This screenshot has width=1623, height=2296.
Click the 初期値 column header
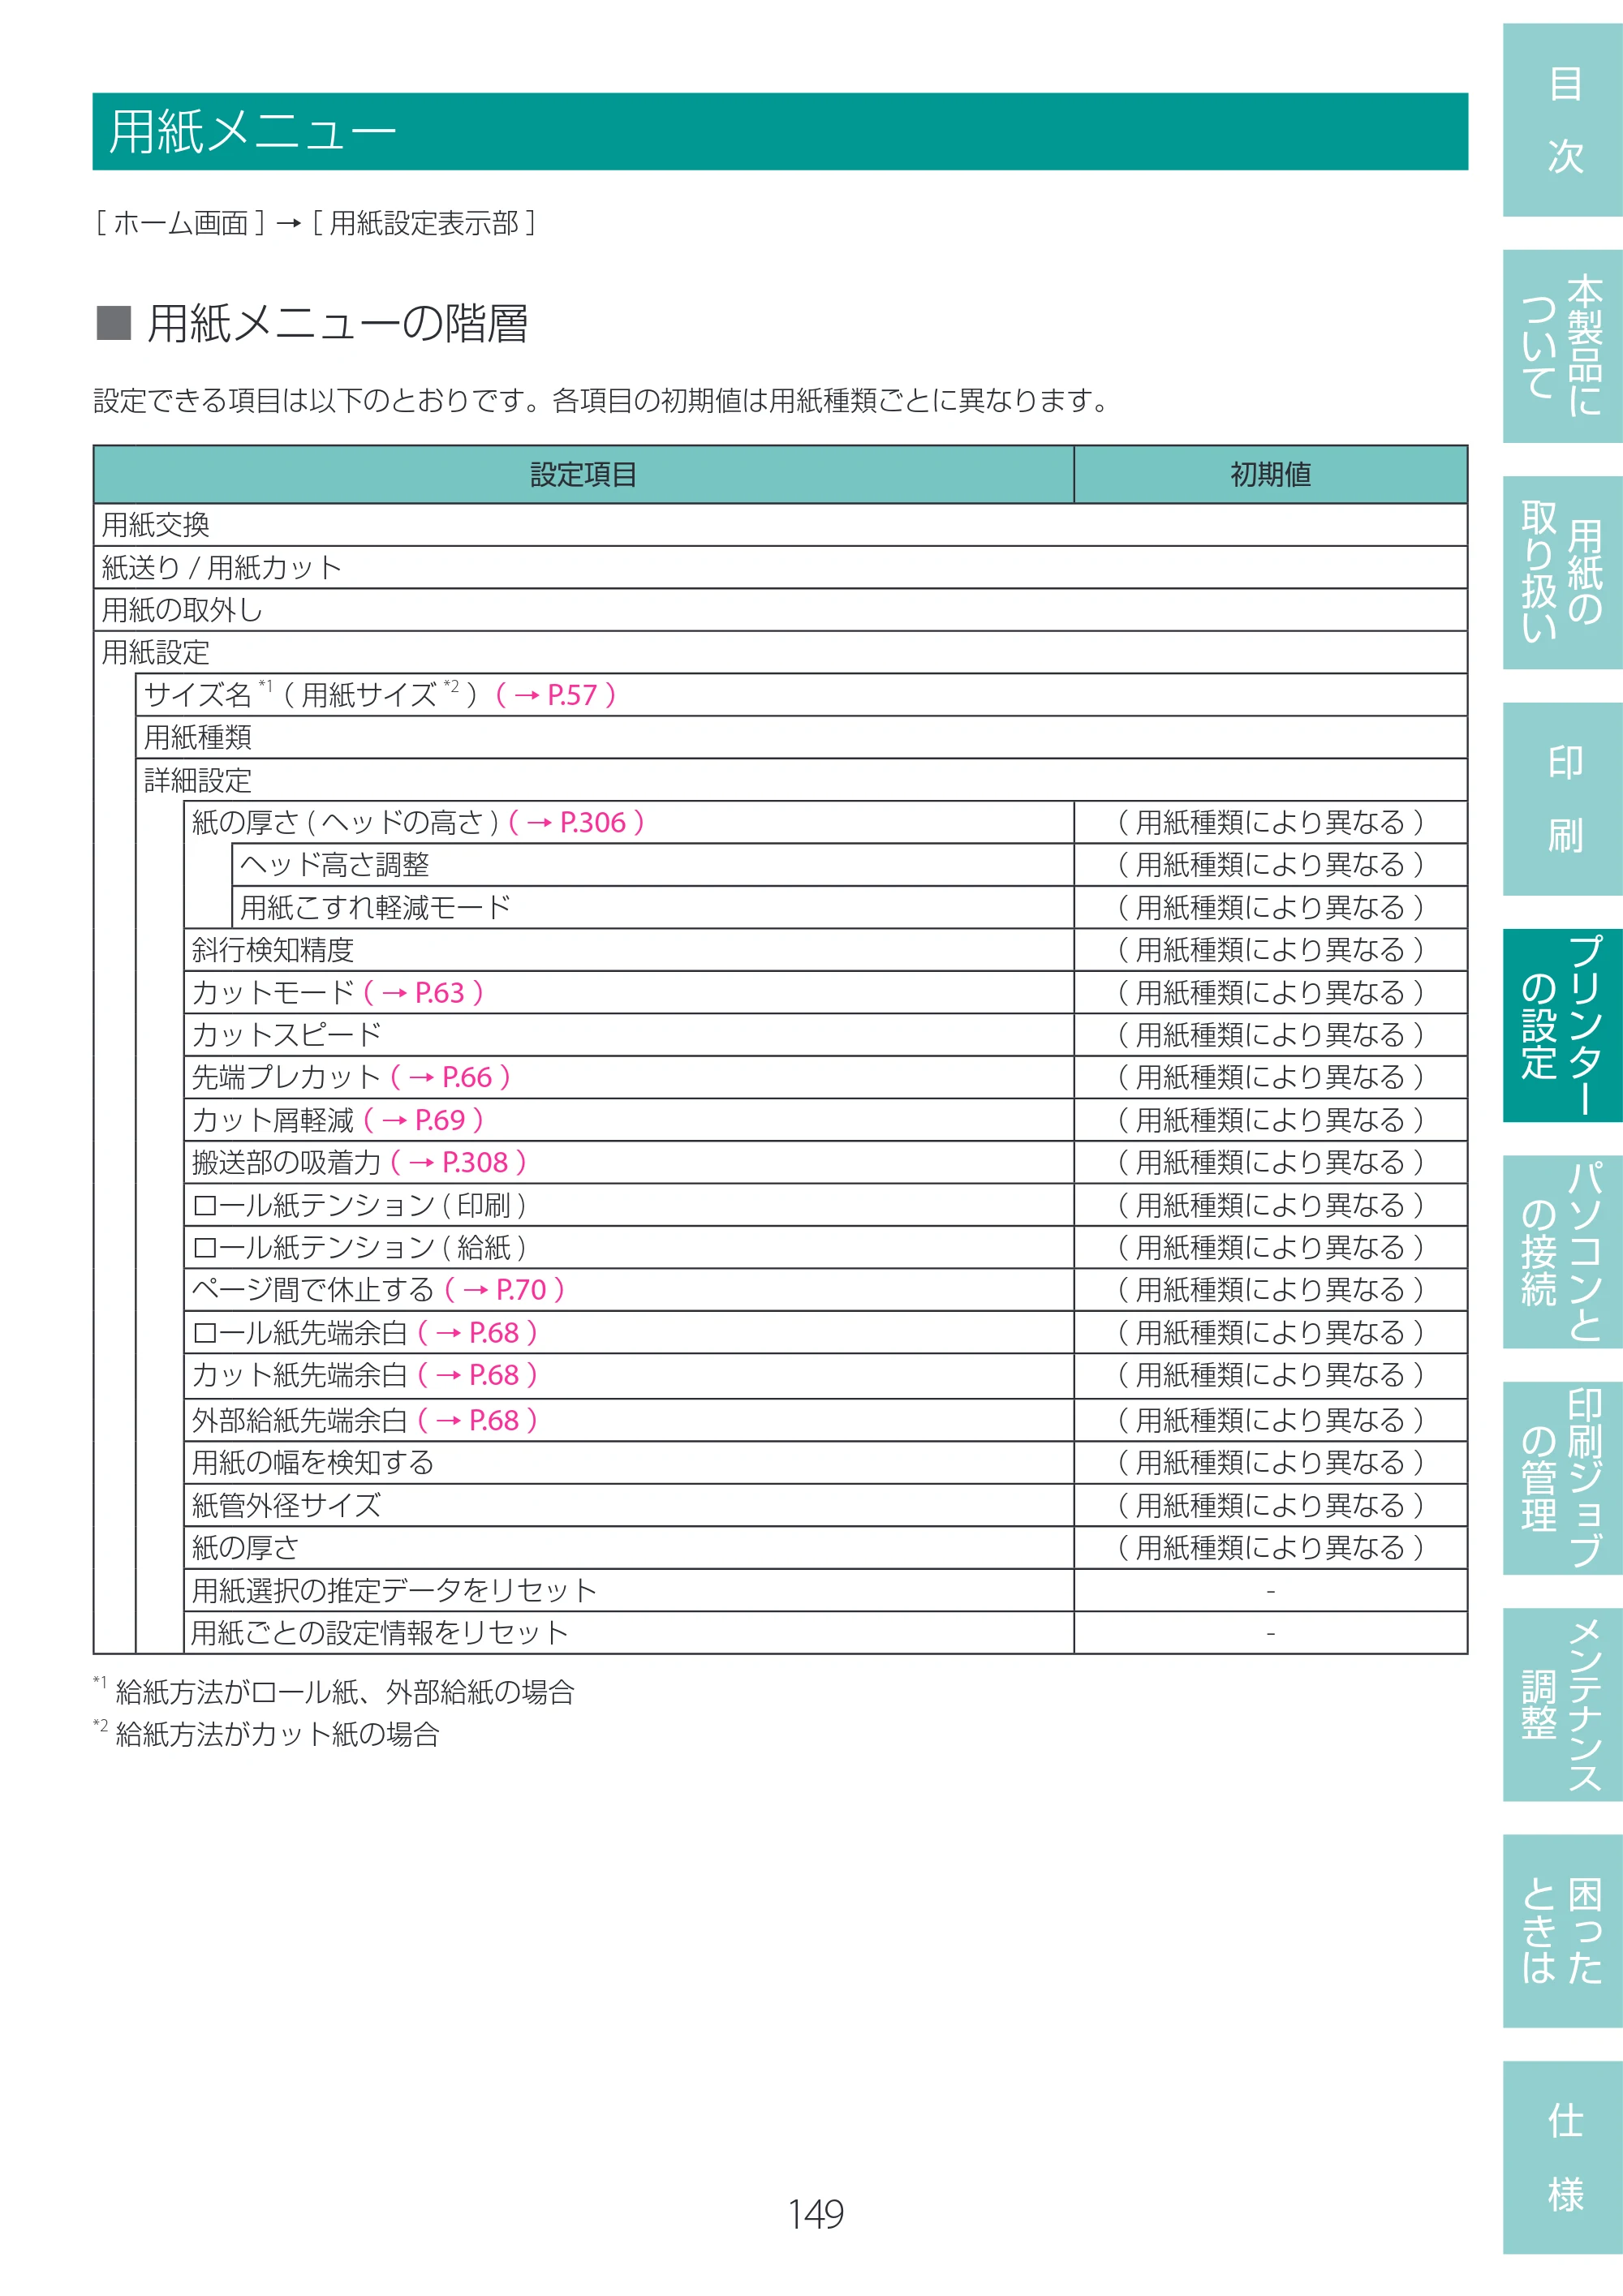coord(1271,474)
